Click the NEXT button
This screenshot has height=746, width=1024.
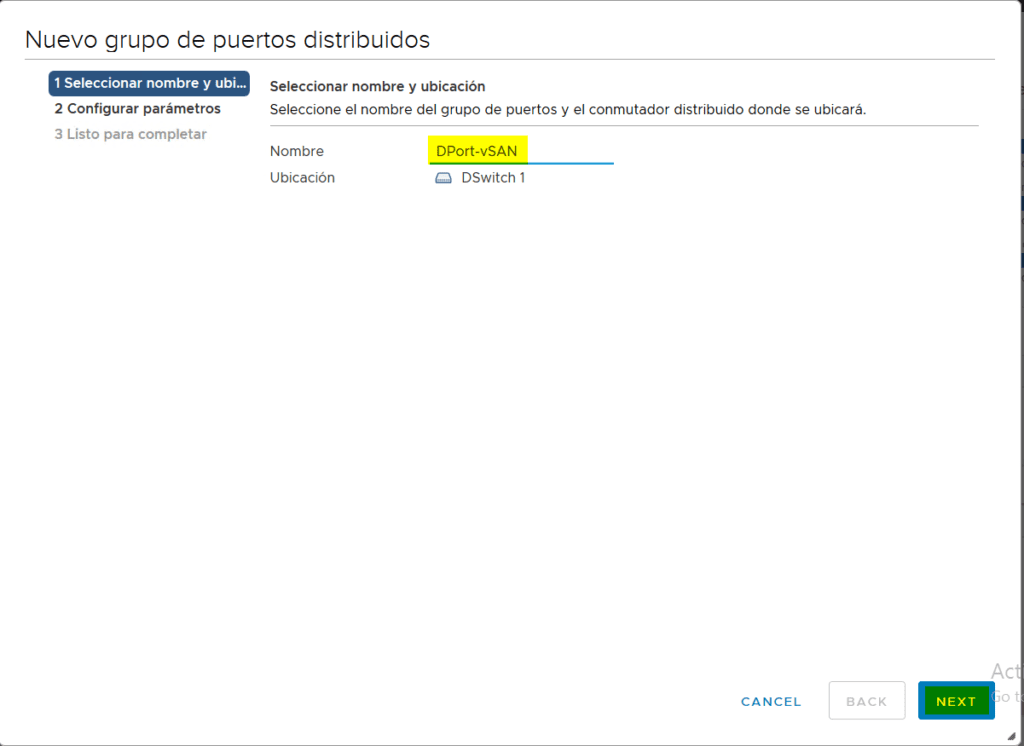coord(956,701)
